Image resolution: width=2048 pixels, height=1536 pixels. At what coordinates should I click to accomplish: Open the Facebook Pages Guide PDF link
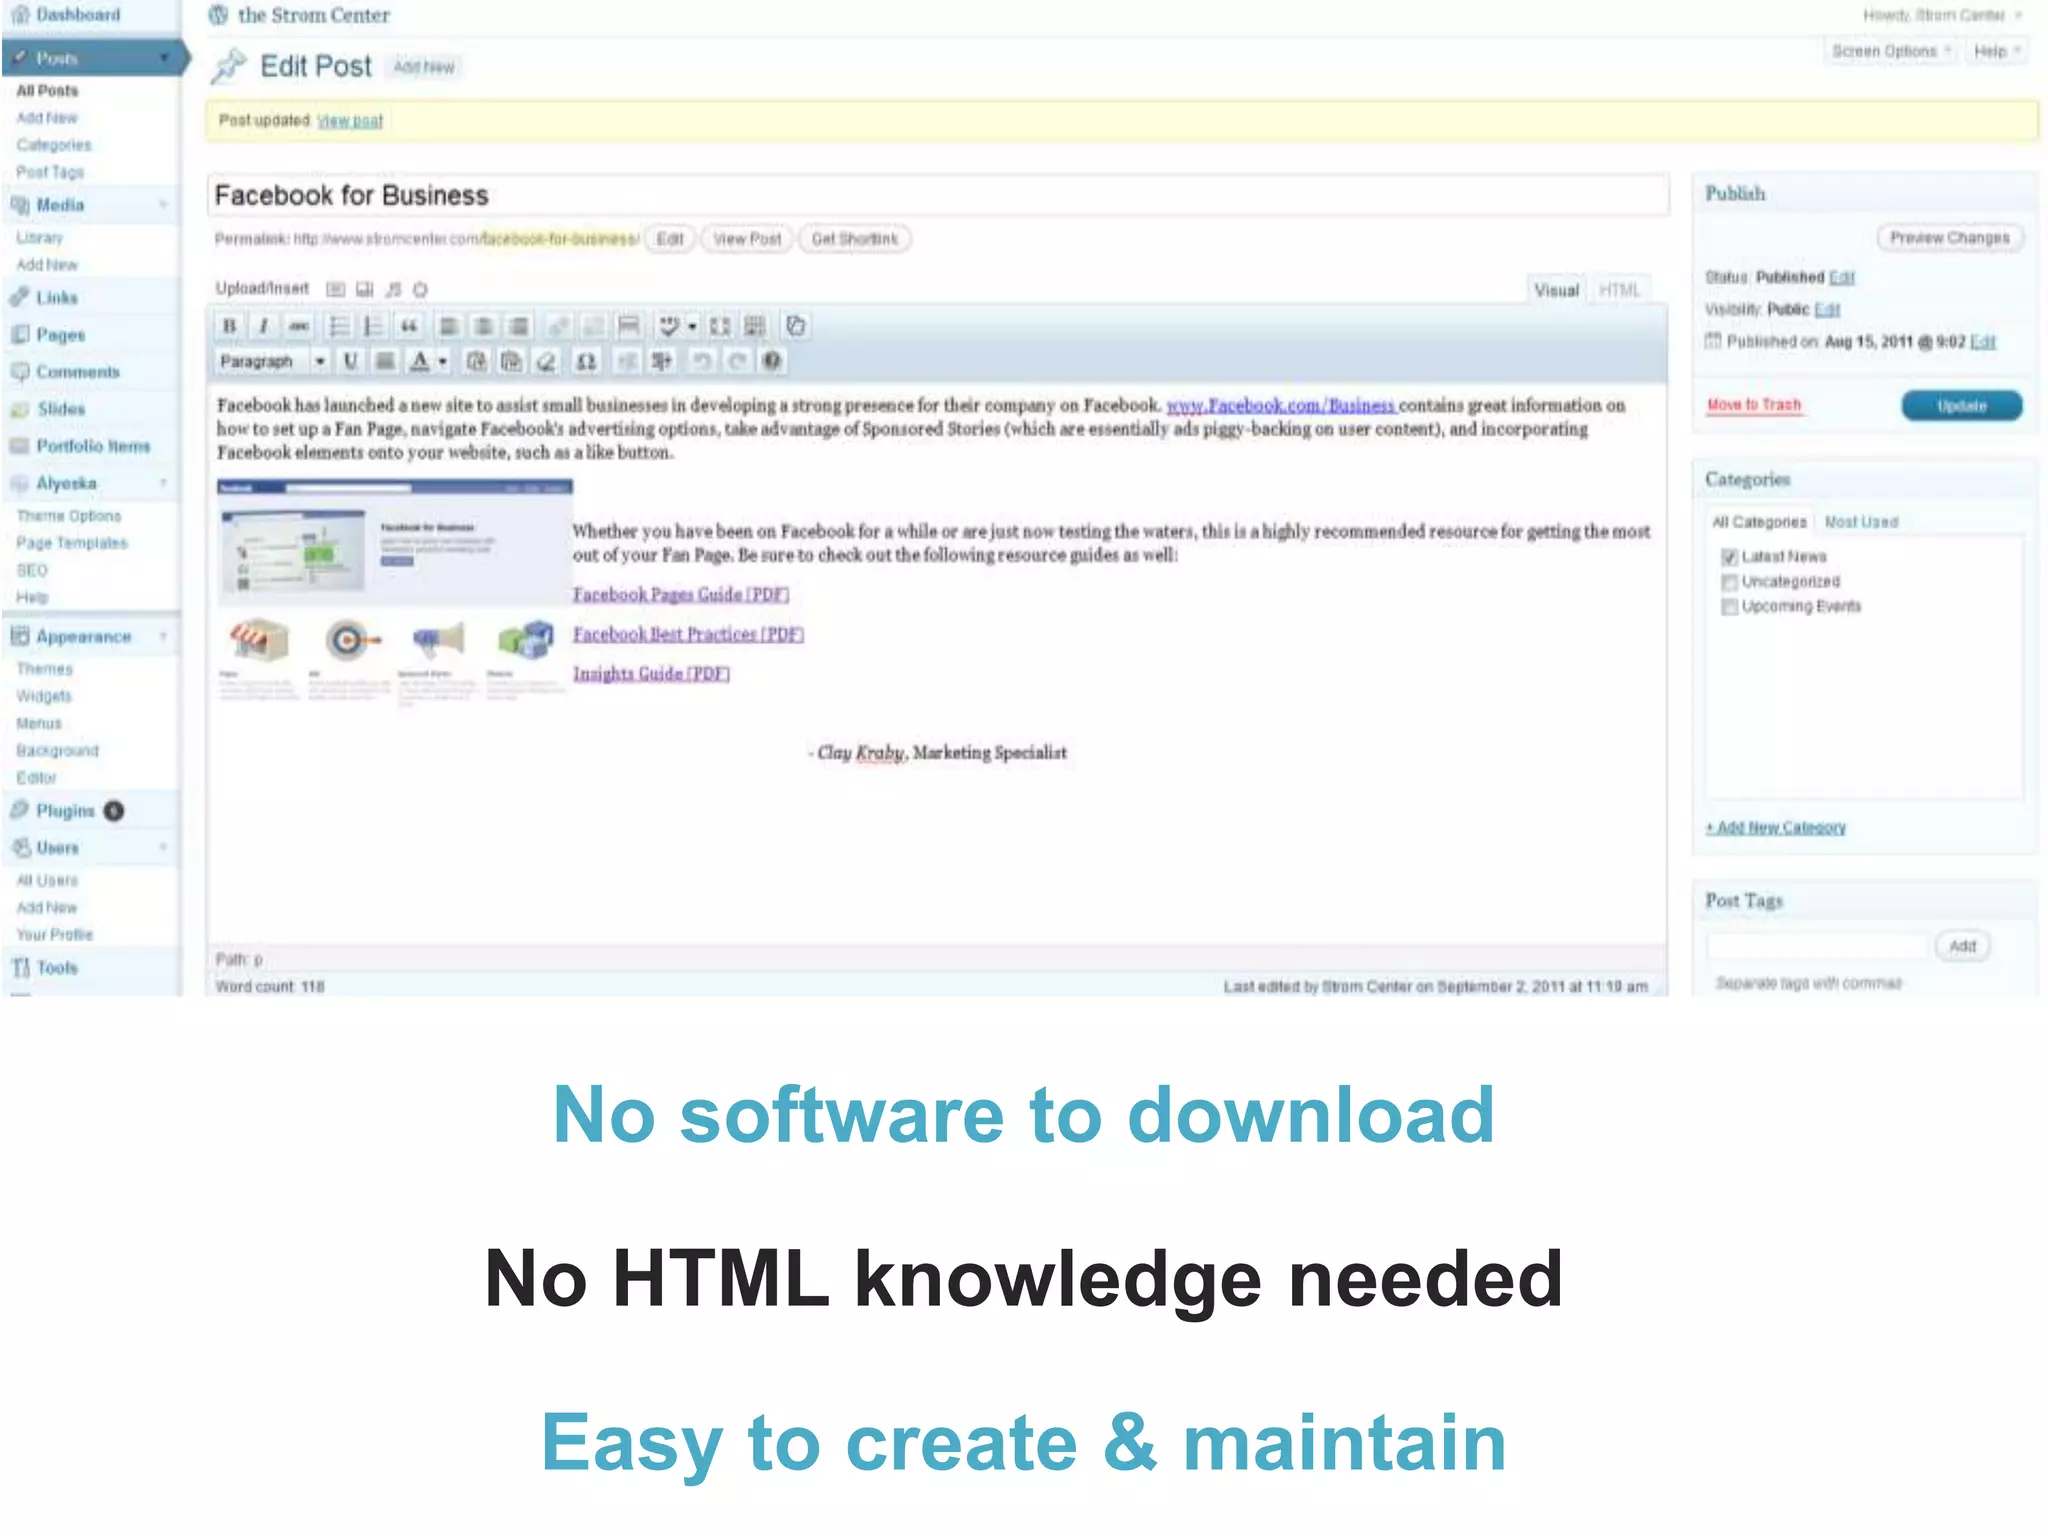tap(681, 594)
